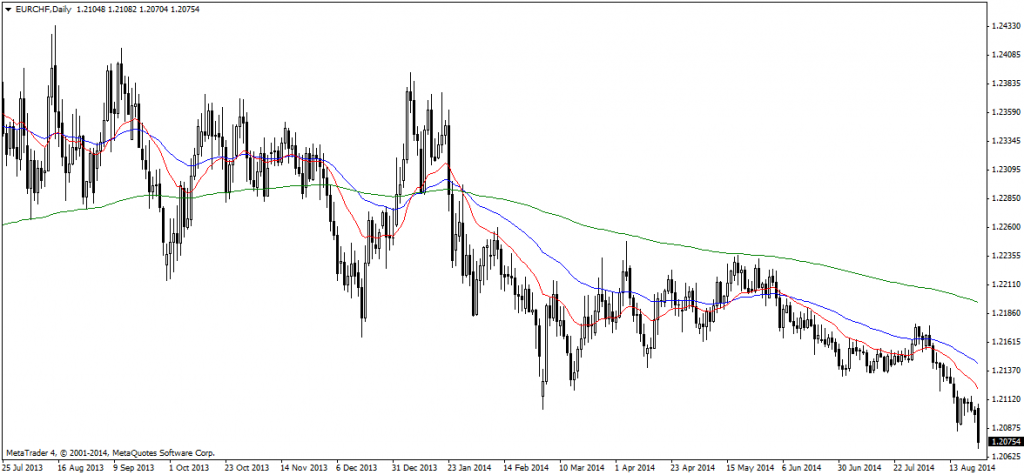
Task: Click the 1.21370 price axis label
Action: [x=1005, y=370]
